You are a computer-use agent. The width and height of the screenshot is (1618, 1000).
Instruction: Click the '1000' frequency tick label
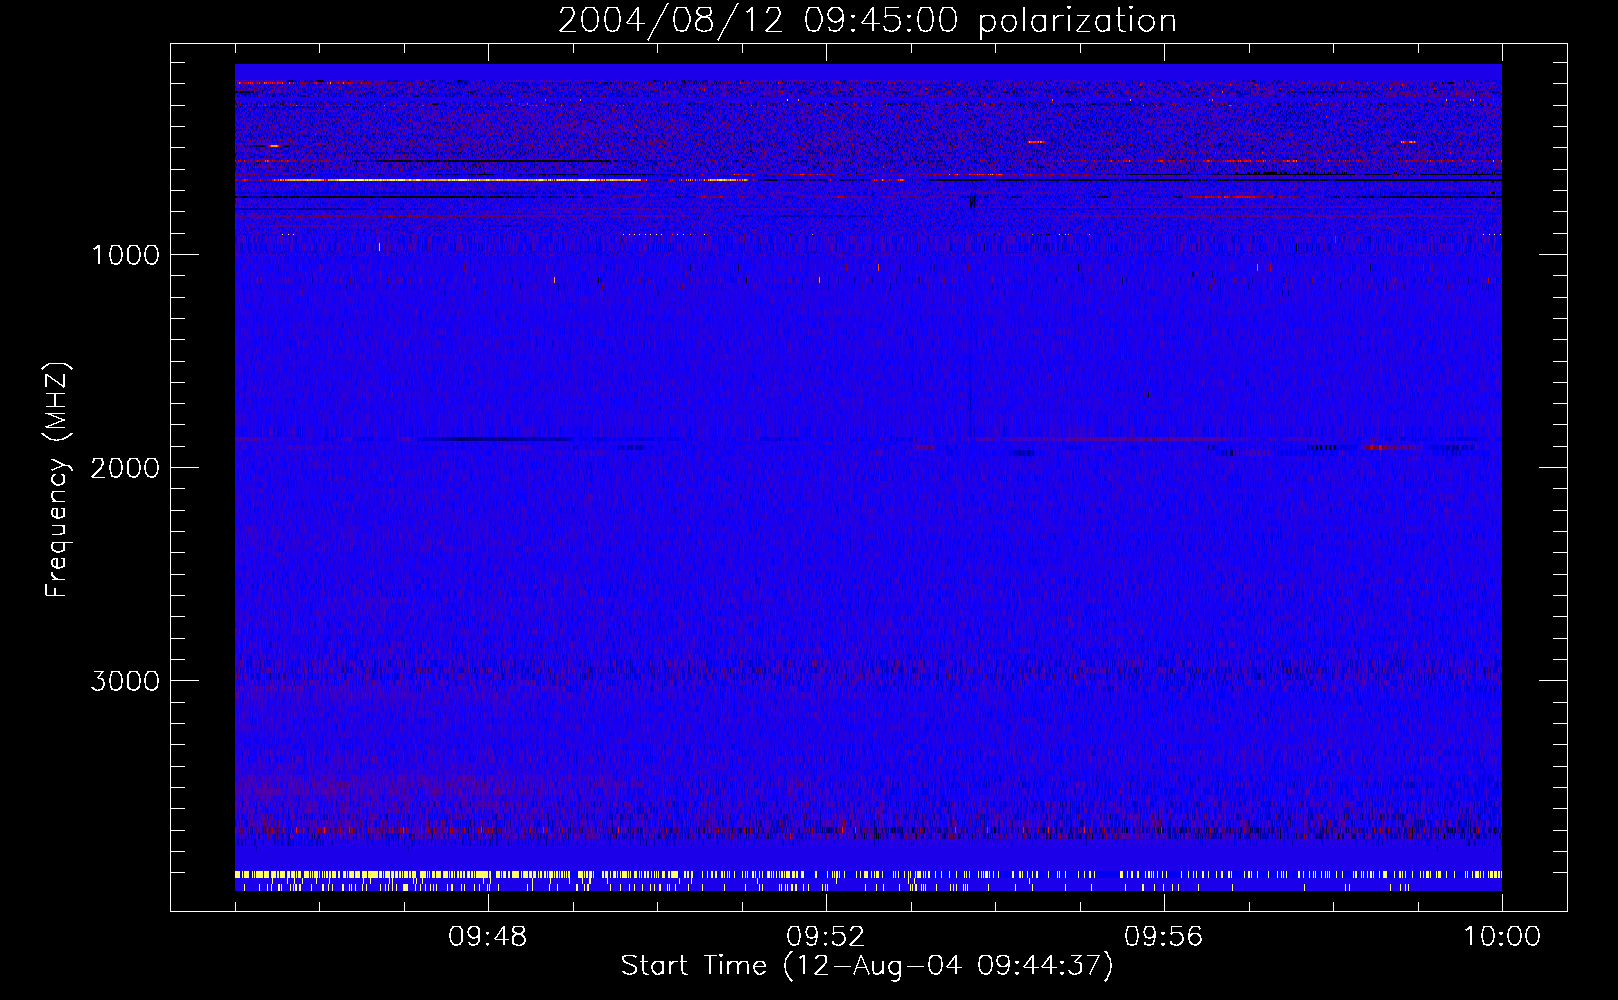(125, 255)
